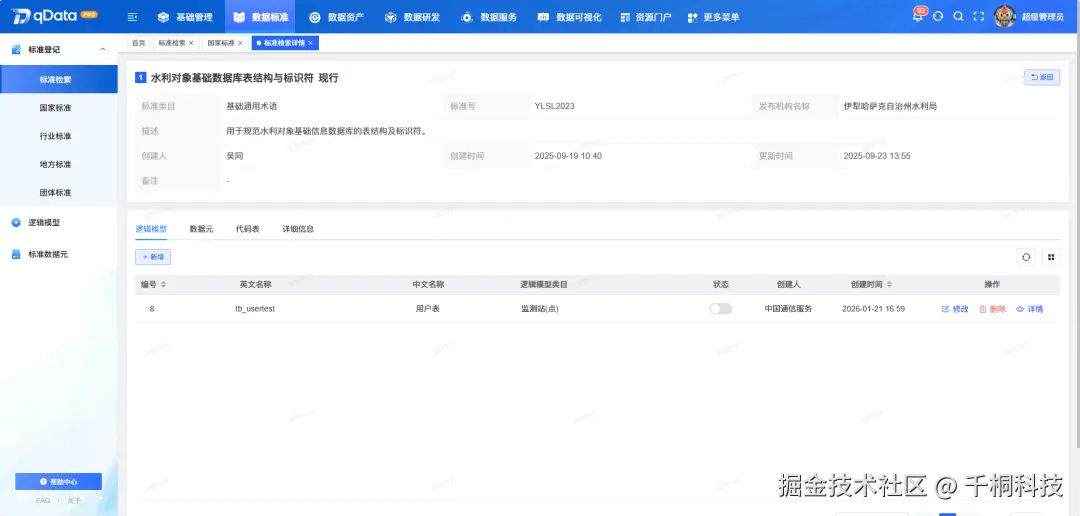Select 标准检索 in sidebar
1080x516 pixels.
pos(59,79)
